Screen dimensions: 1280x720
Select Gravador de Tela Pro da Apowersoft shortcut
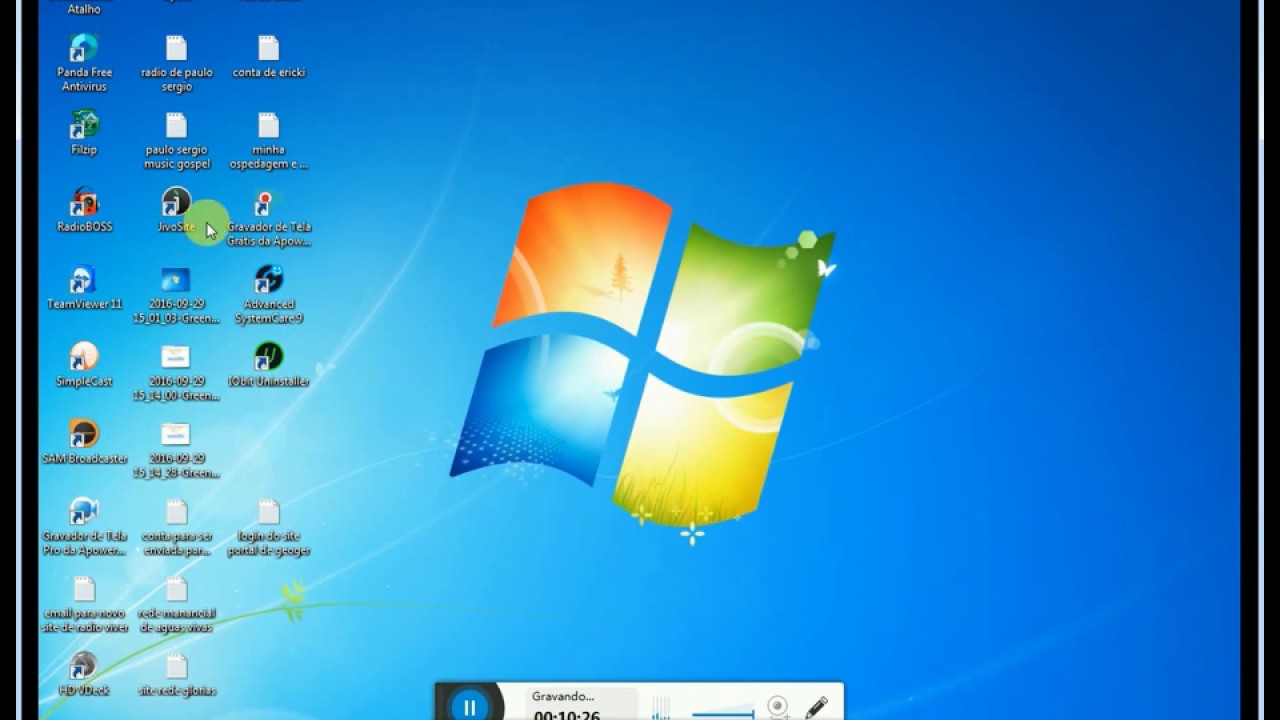[84, 526]
